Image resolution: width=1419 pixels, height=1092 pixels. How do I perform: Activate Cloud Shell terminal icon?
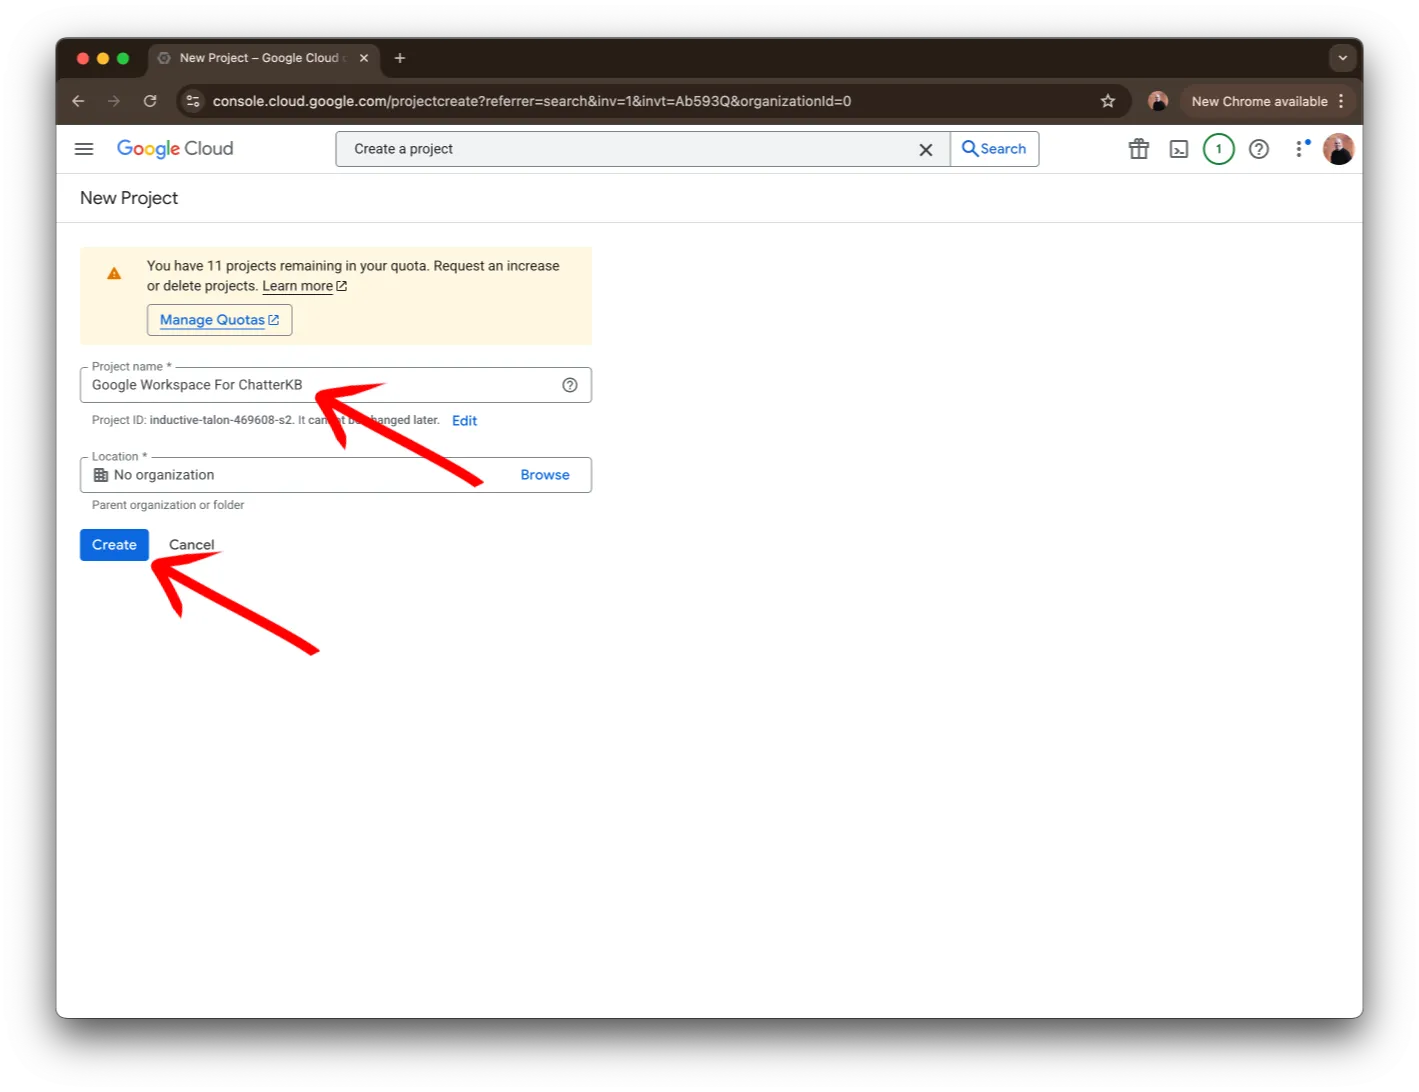1179,149
